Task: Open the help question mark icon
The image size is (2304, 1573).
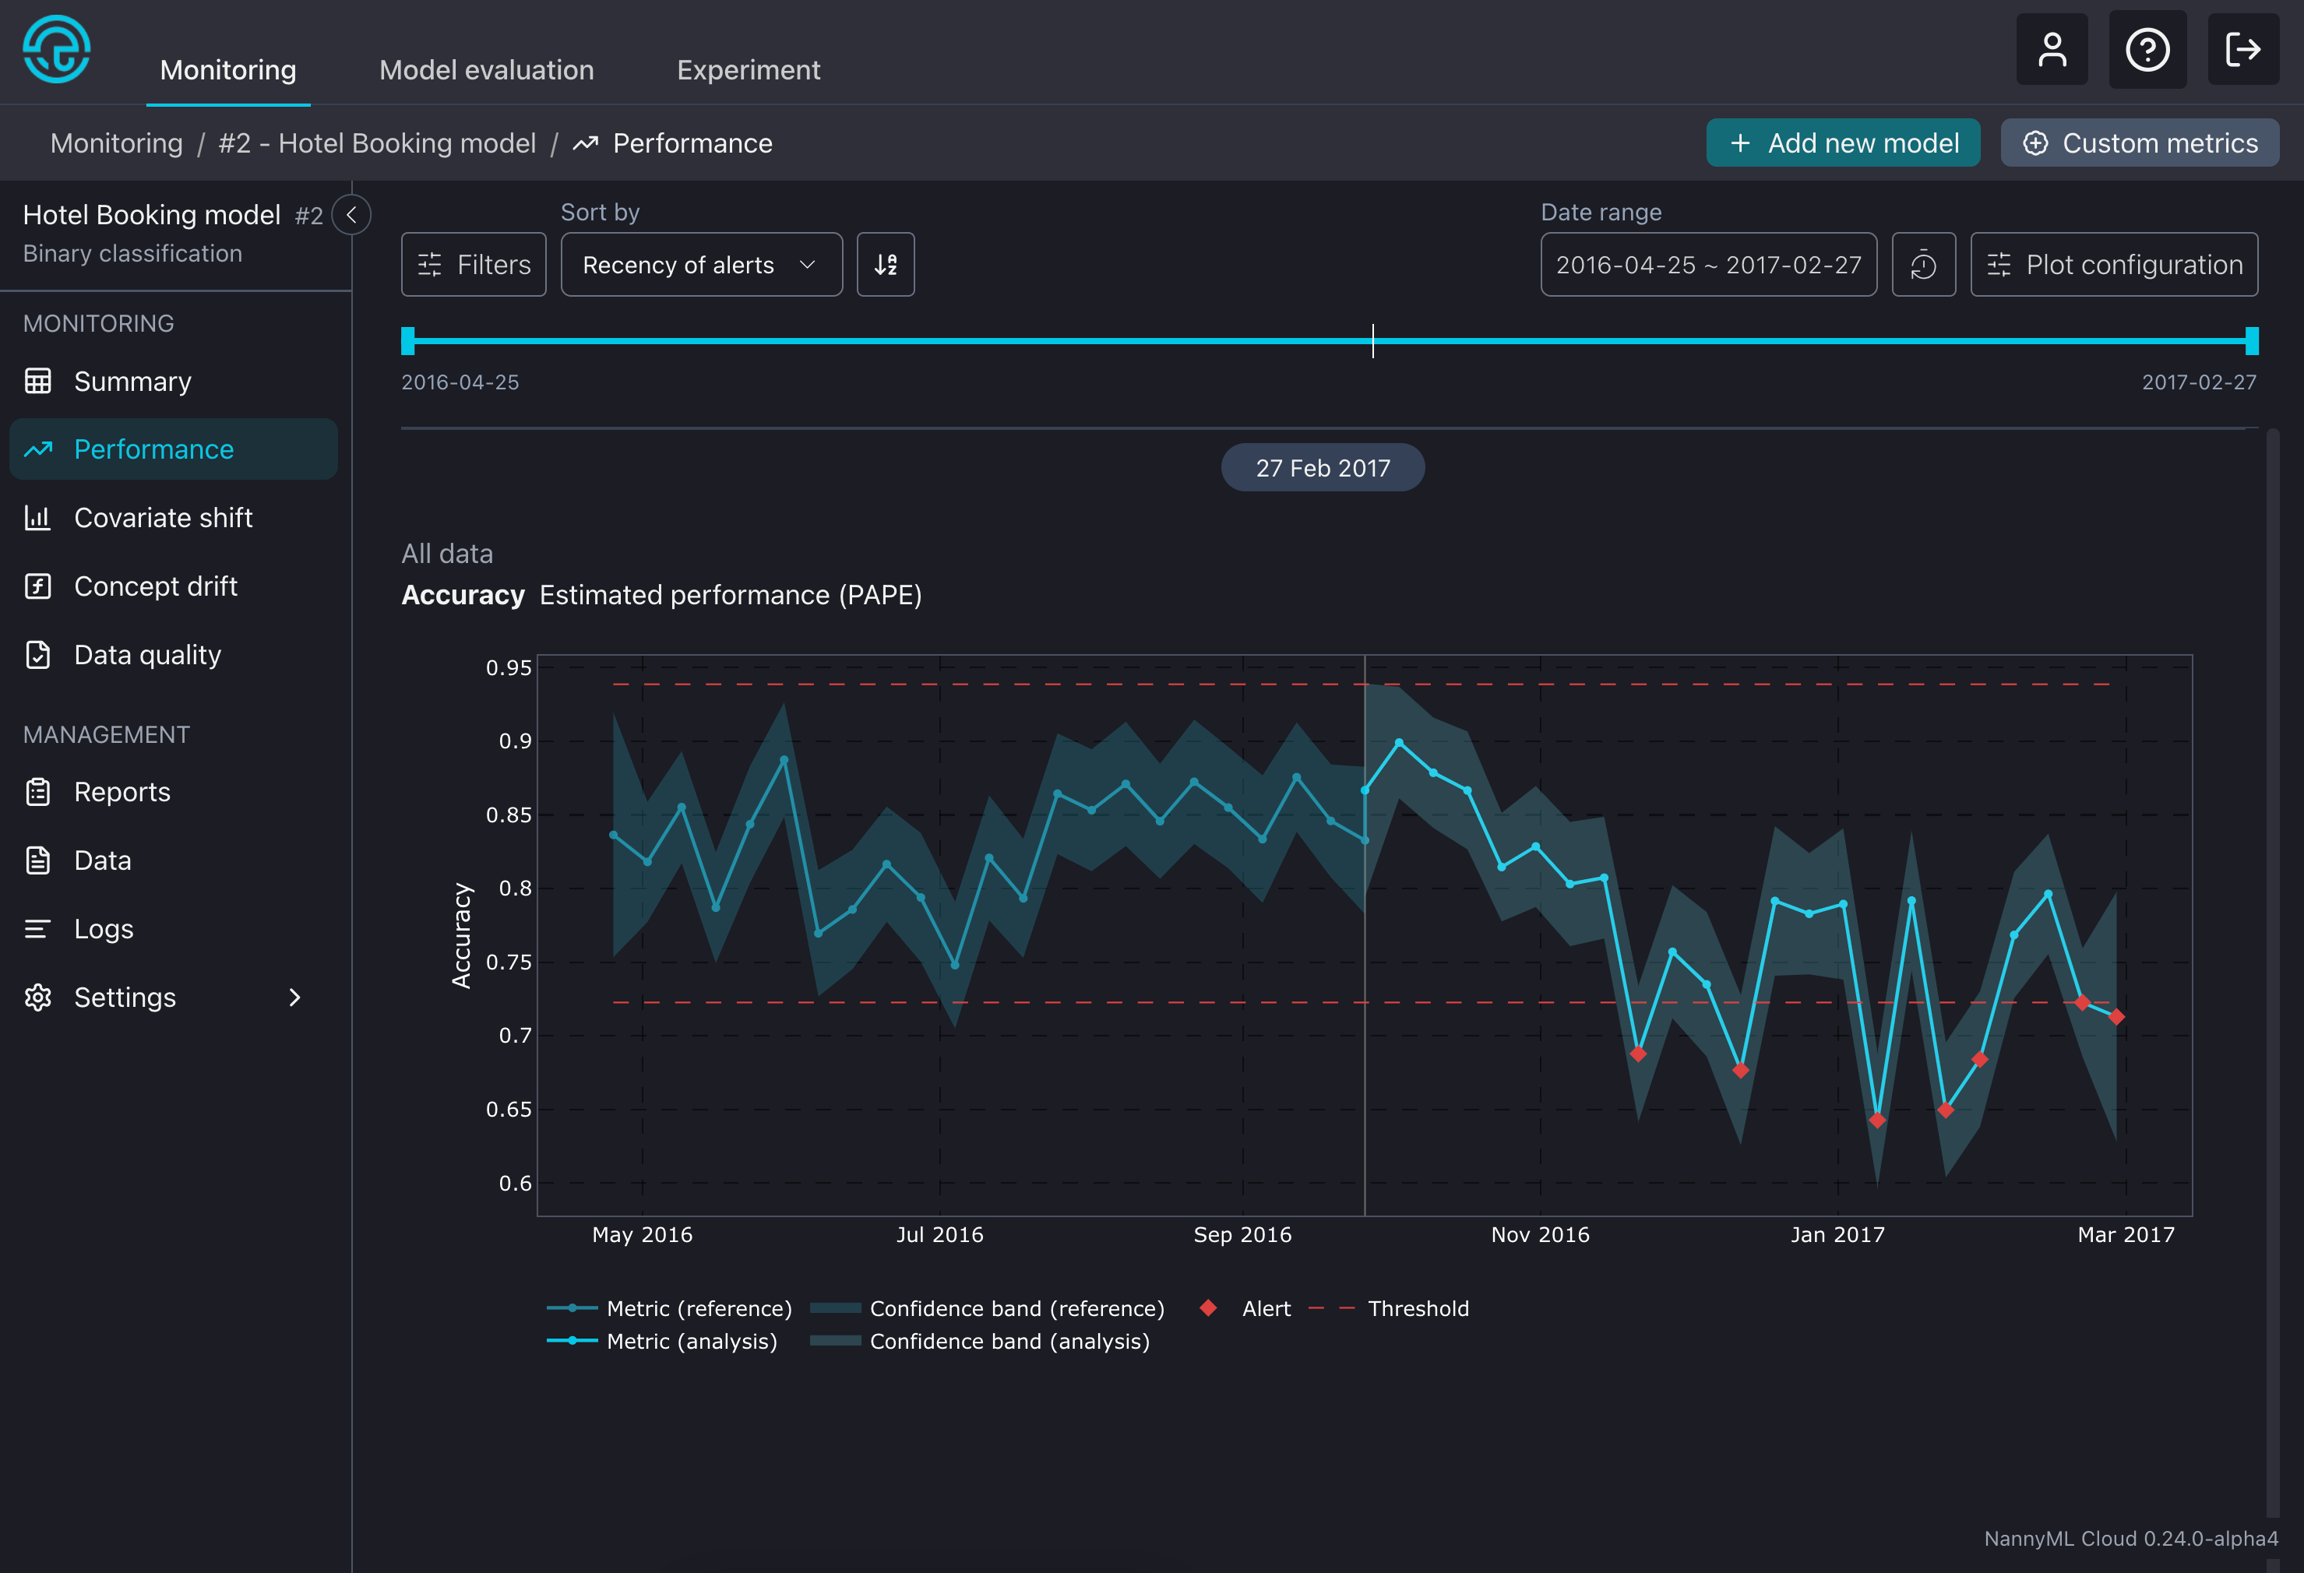Action: tap(2147, 49)
